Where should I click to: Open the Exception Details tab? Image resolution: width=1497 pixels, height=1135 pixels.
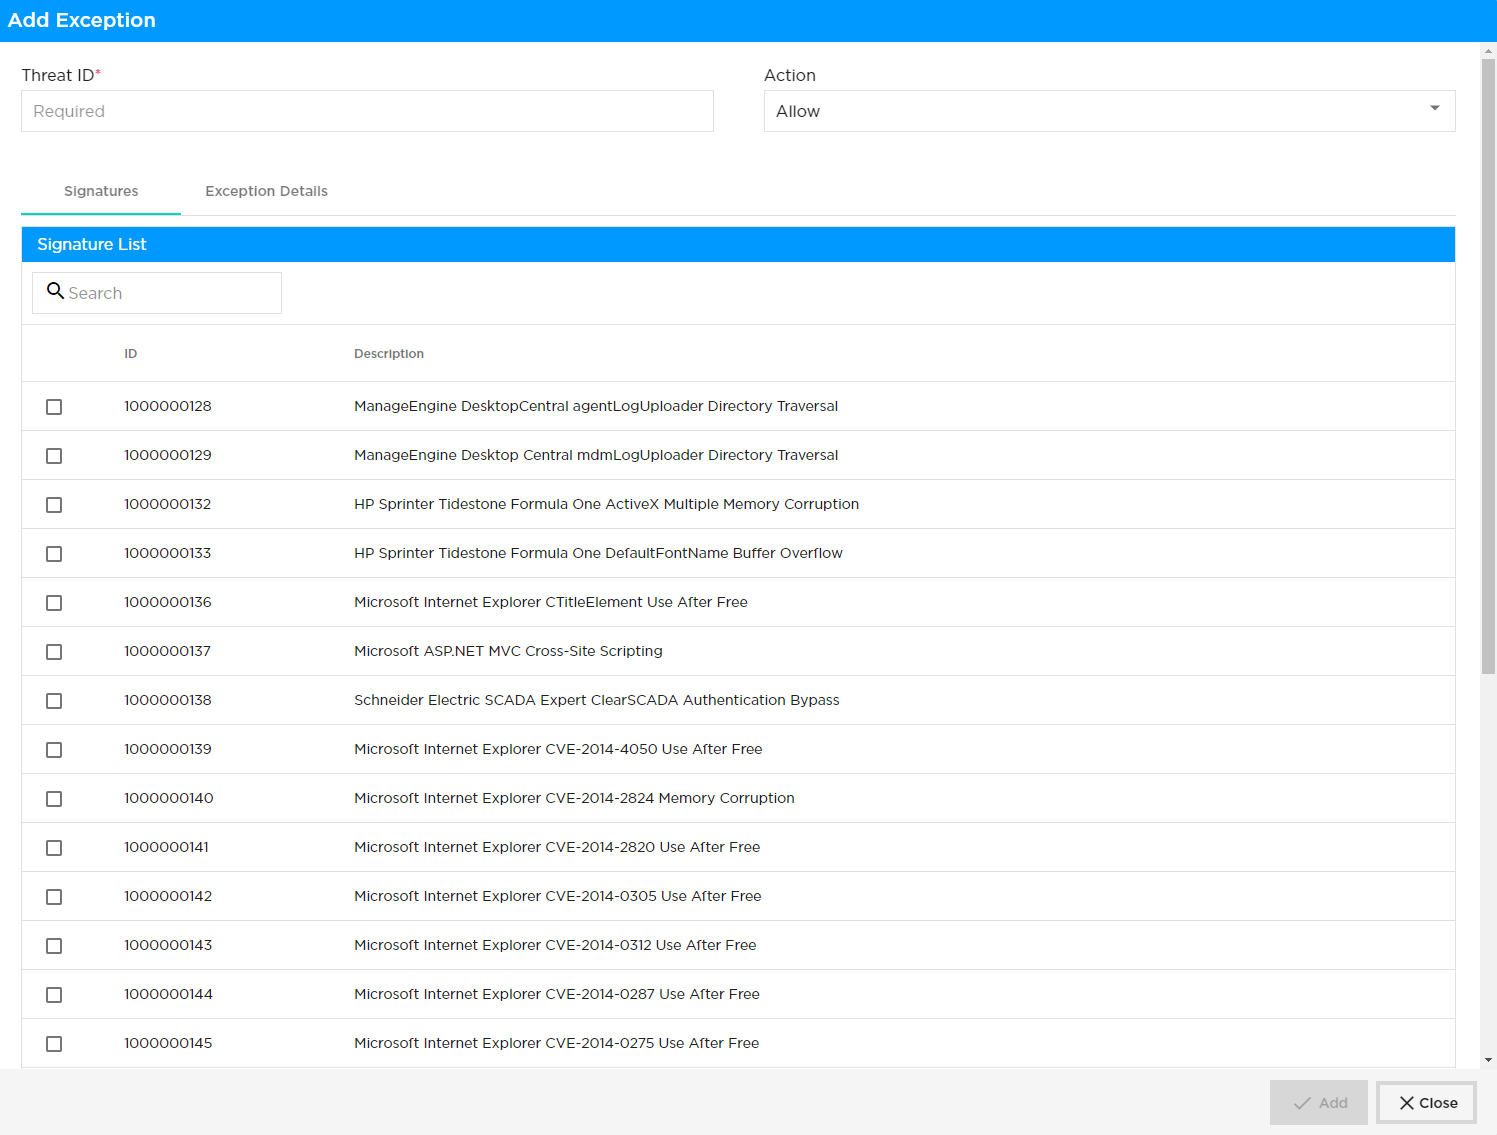(x=267, y=191)
